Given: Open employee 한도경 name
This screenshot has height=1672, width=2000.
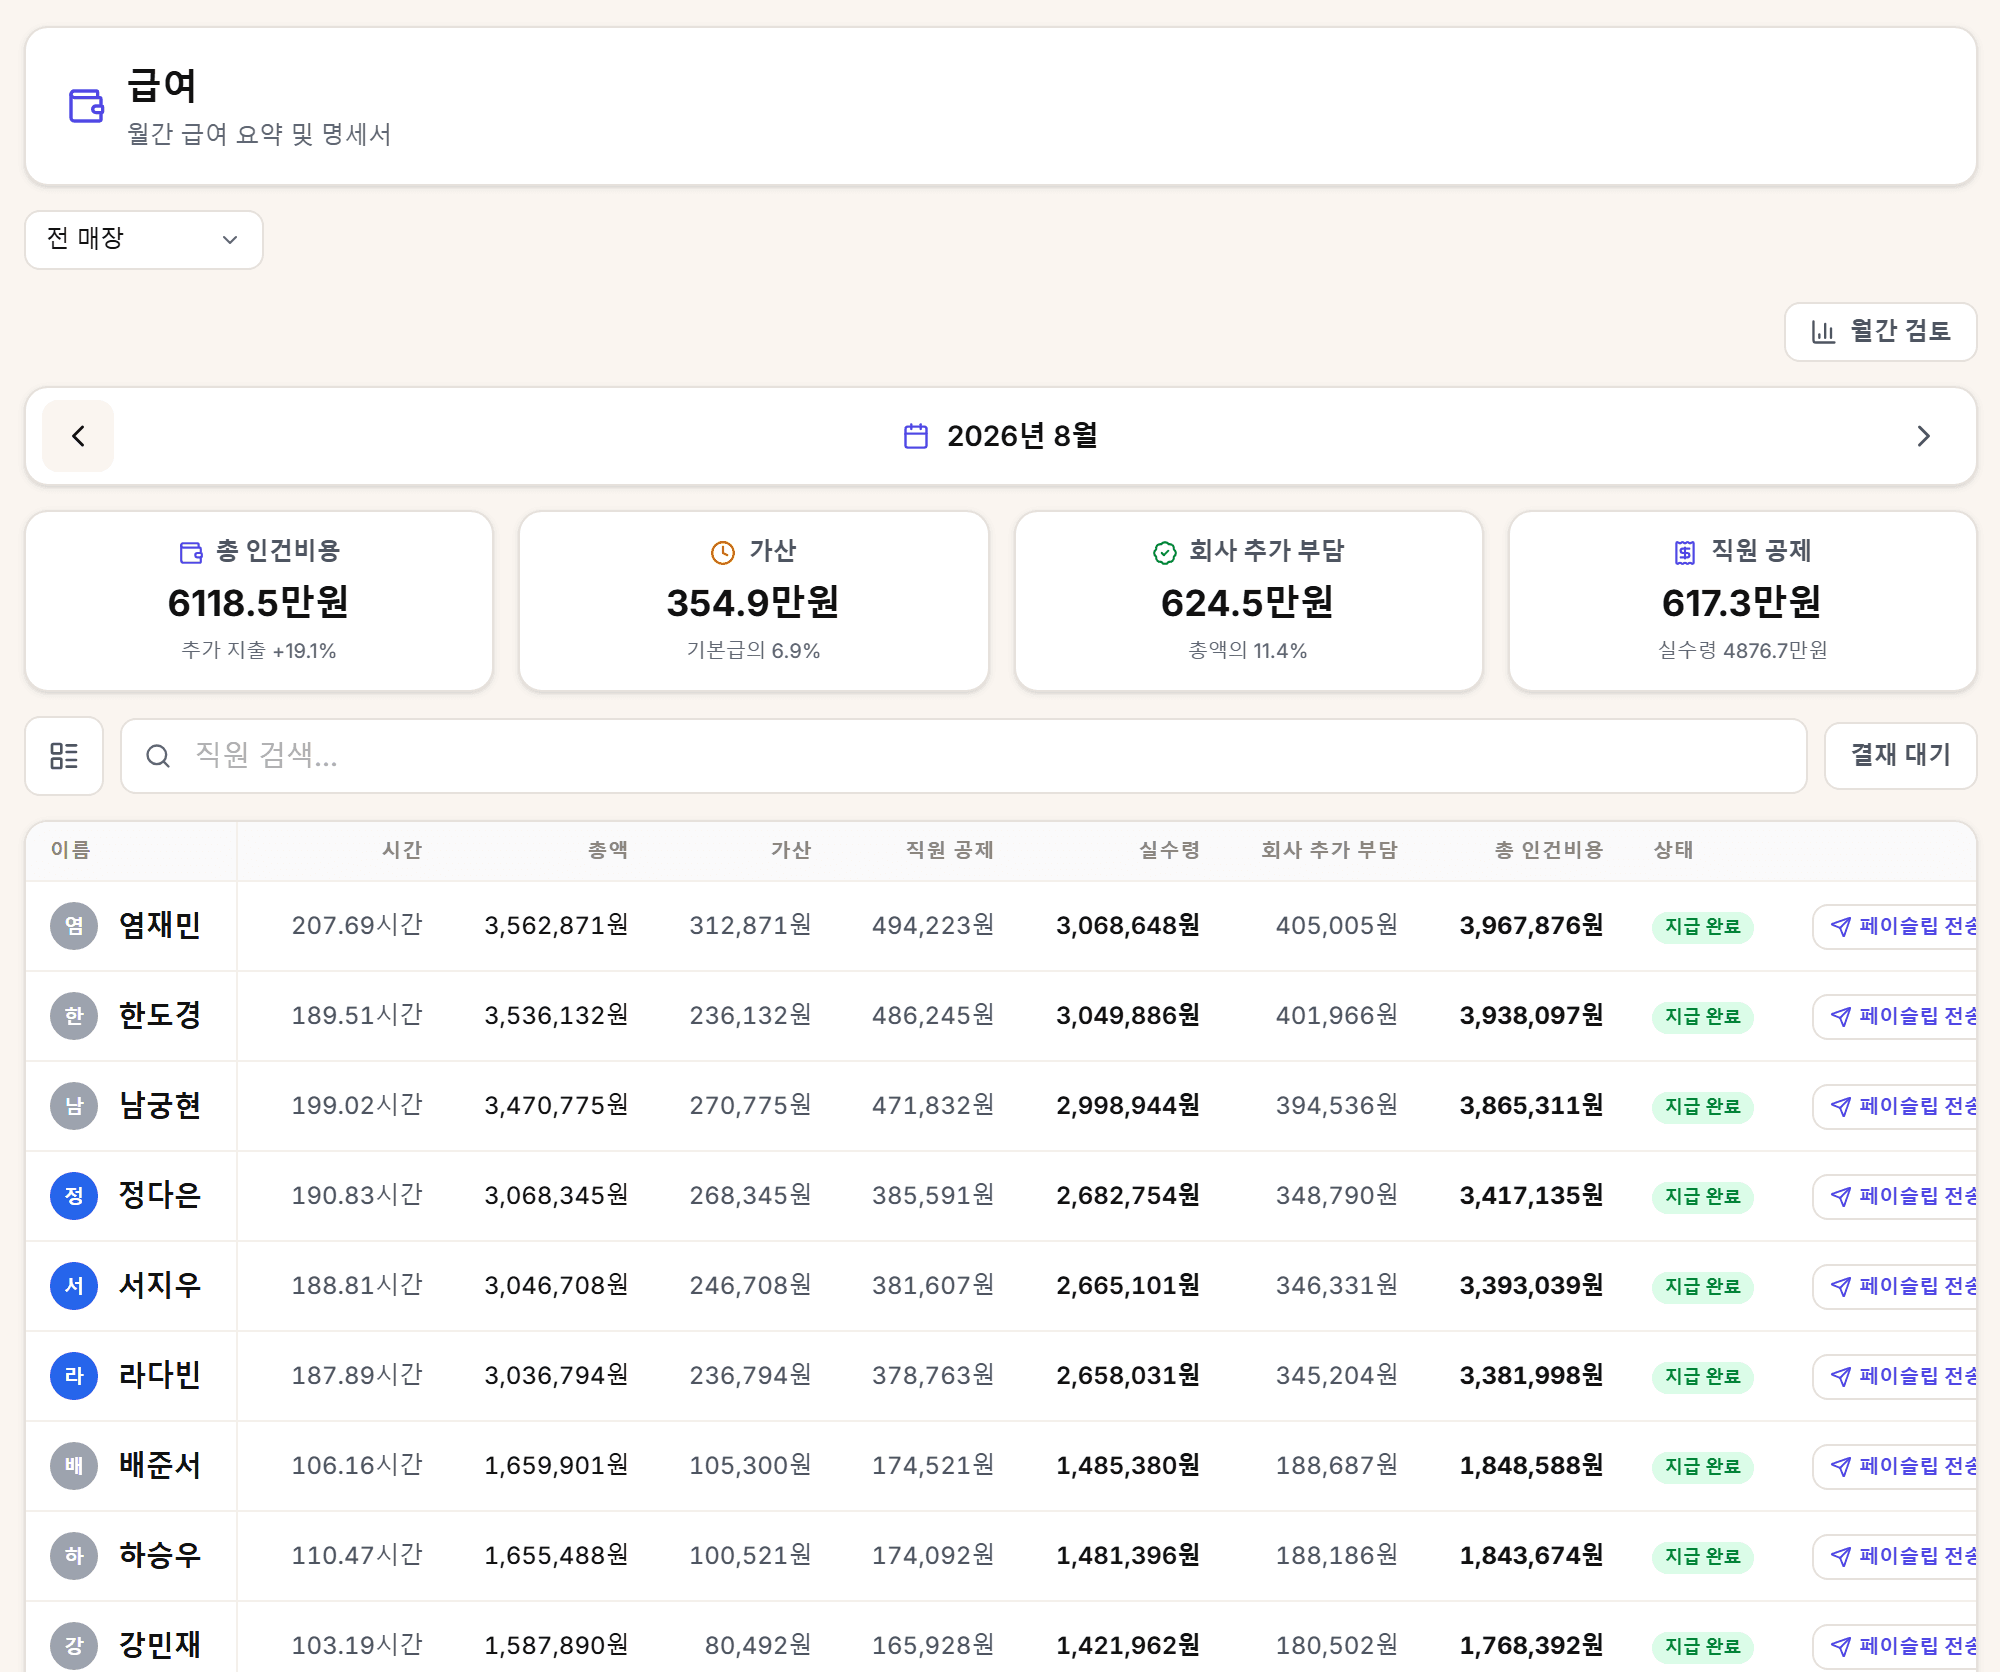Looking at the screenshot, I should pyautogui.click(x=160, y=1016).
